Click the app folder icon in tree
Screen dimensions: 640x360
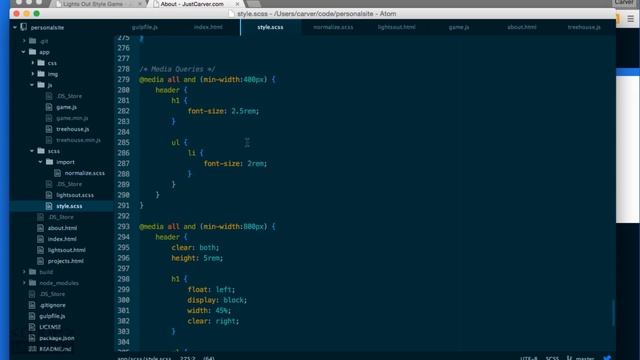33,52
